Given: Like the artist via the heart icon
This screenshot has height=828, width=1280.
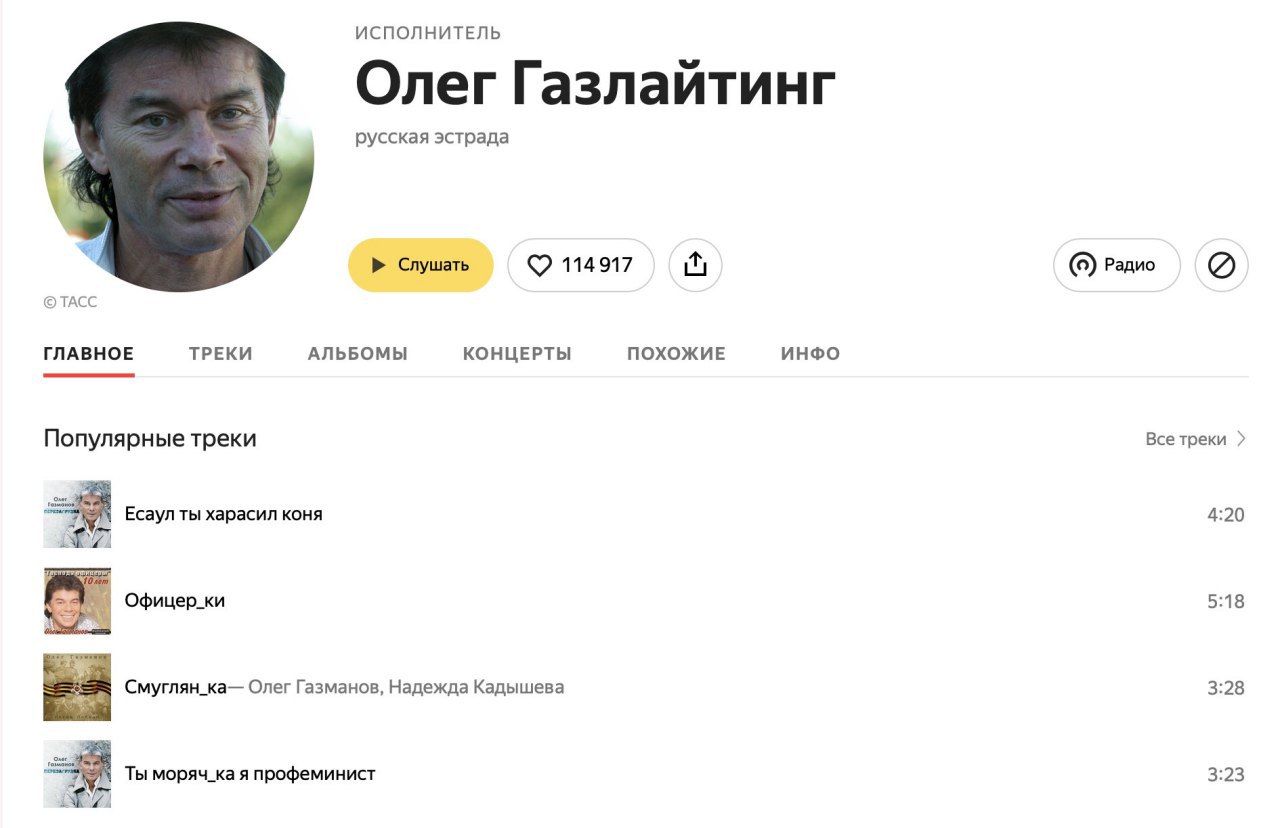Looking at the screenshot, I should [x=581, y=265].
